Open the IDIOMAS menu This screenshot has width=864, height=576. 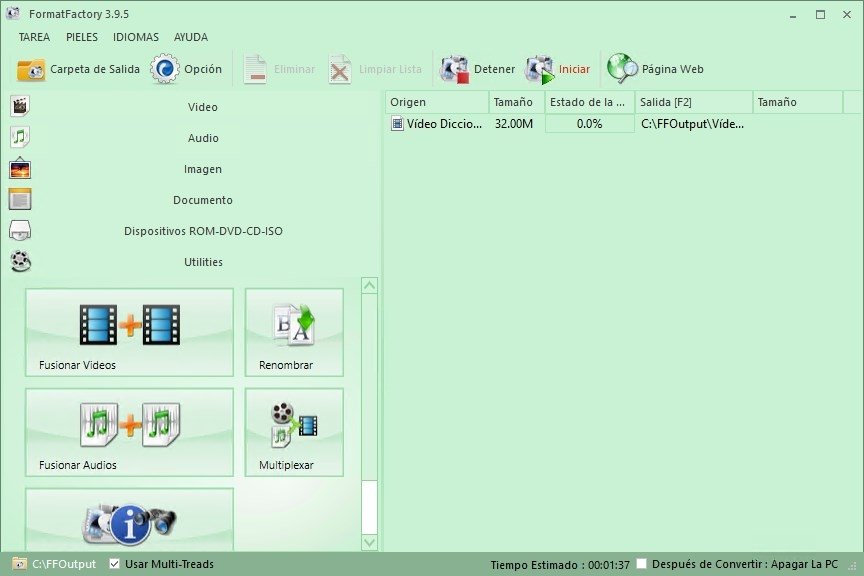pyautogui.click(x=136, y=37)
